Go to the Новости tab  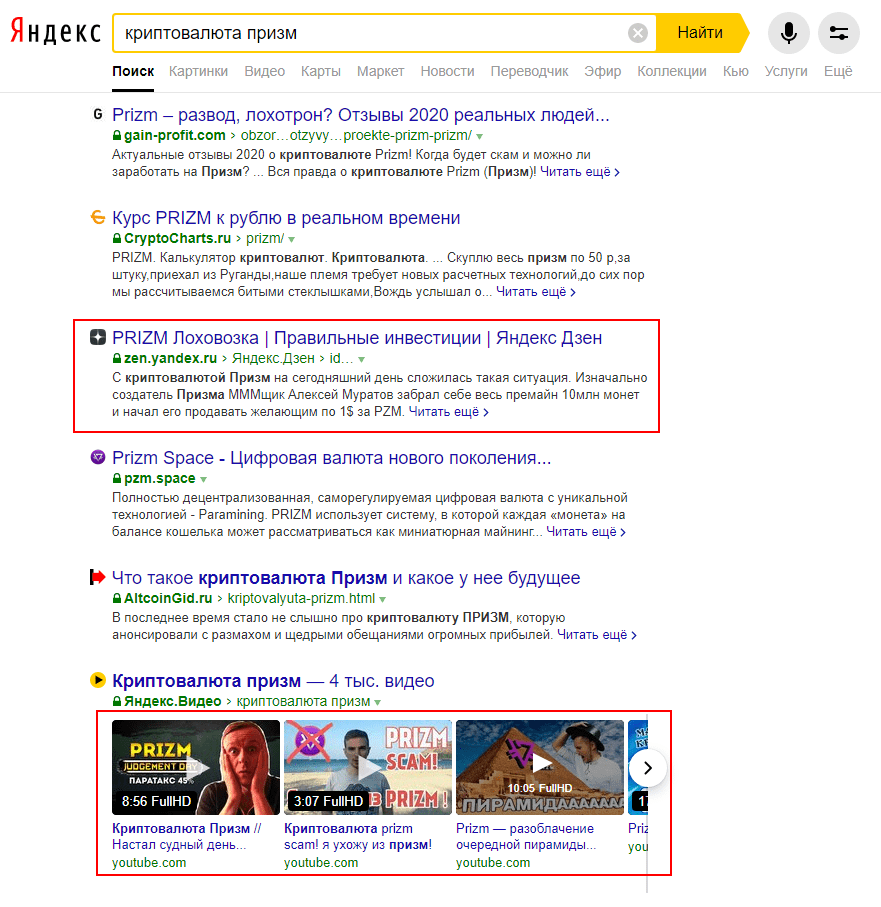click(447, 71)
